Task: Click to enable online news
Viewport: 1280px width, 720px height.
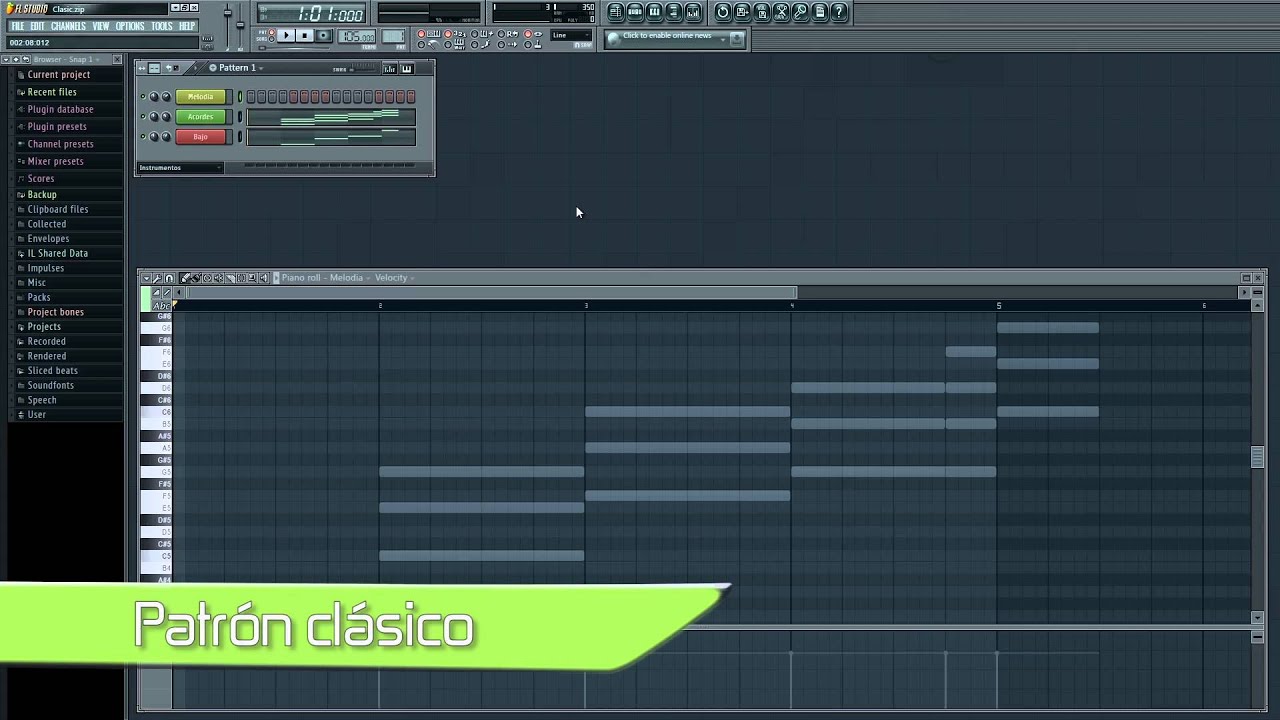Action: point(667,35)
